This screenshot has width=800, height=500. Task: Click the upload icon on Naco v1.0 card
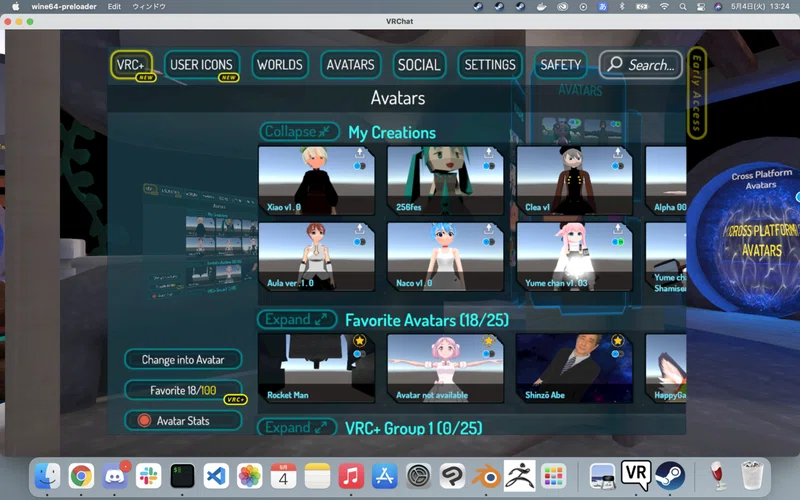click(489, 228)
